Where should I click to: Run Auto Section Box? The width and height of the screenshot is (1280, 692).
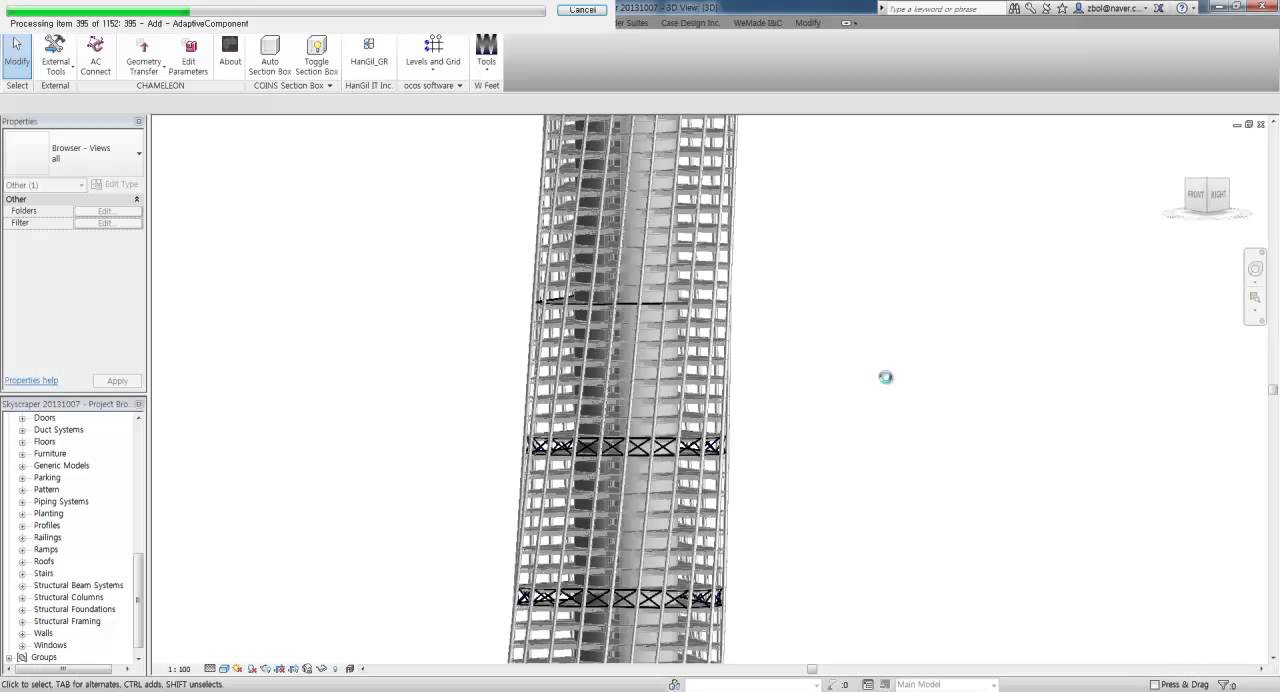click(270, 56)
